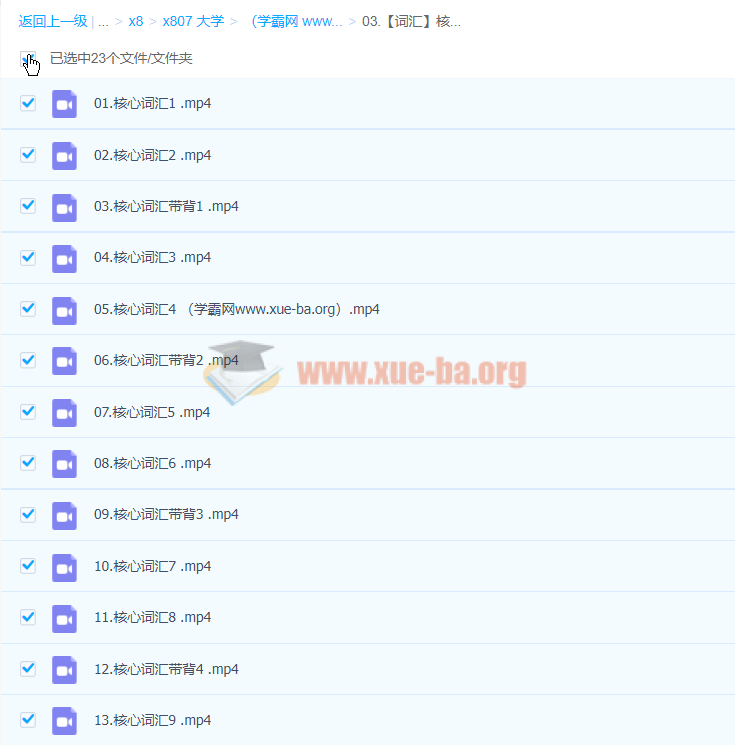This screenshot has height=745, width=735.
Task: Click video icon next to 09.核心词汇带背3 .mp4
Action: tap(64, 515)
